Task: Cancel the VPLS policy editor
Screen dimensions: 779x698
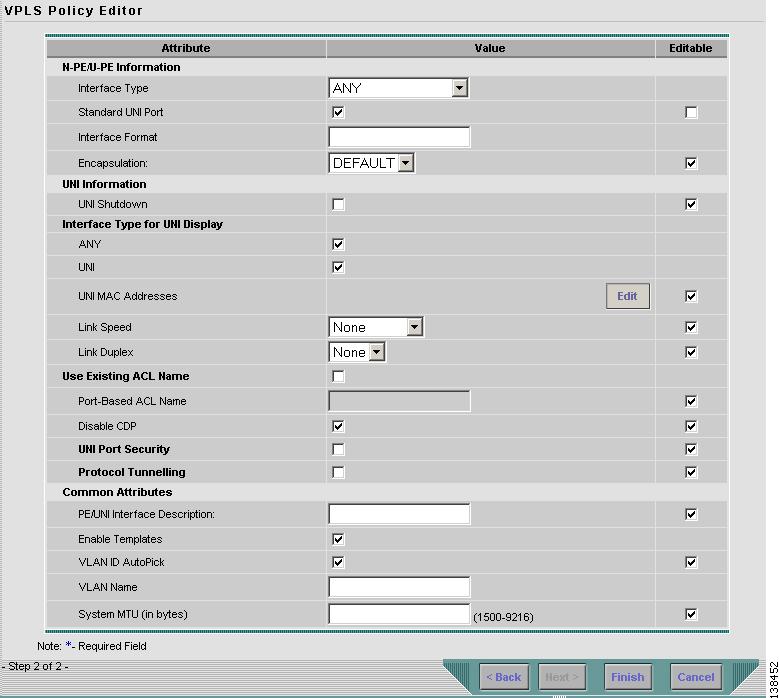Action: click(696, 677)
